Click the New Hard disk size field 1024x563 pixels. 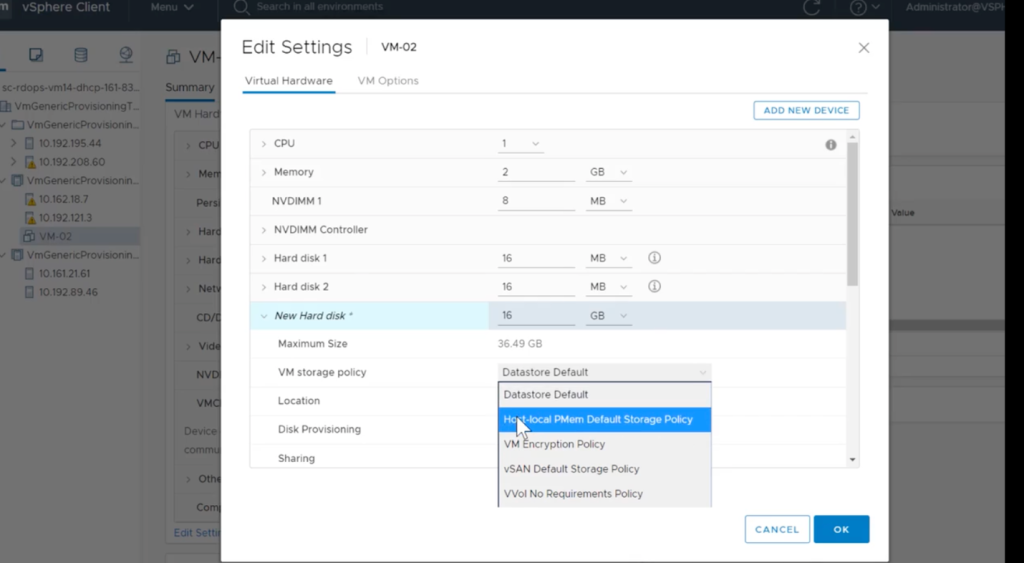pyautogui.click(x=536, y=316)
